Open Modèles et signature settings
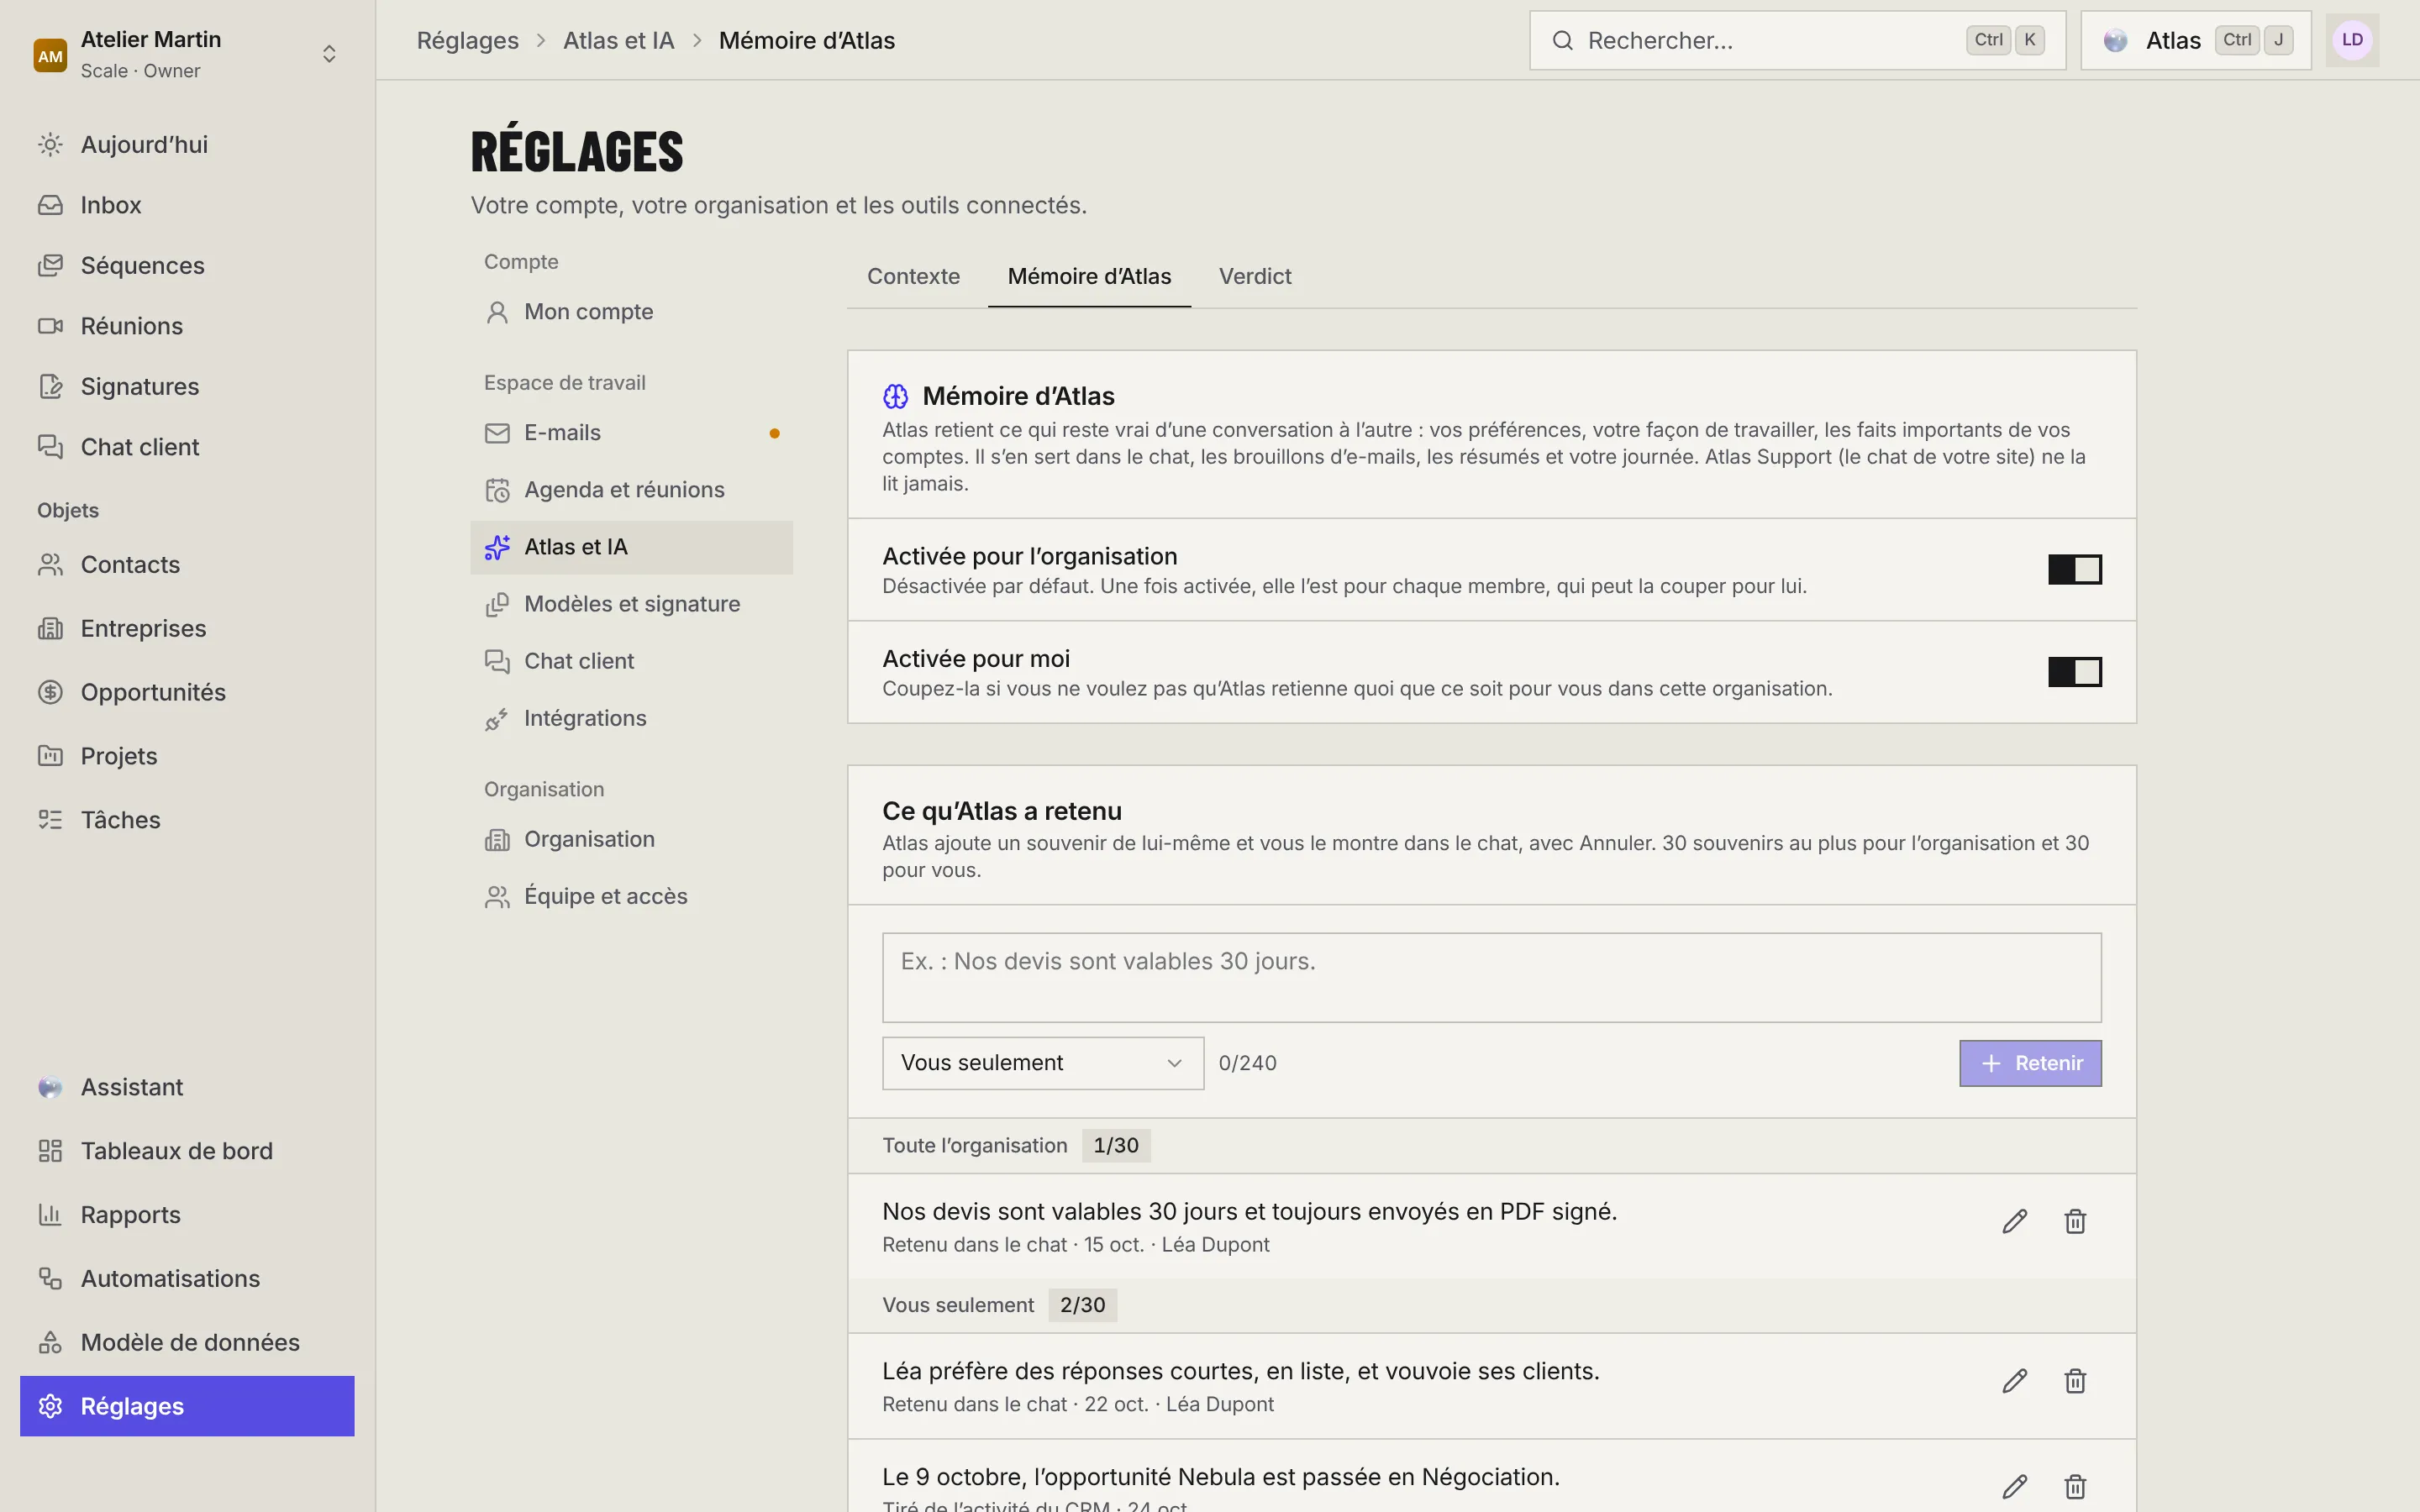The width and height of the screenshot is (2420, 1512). 631,604
